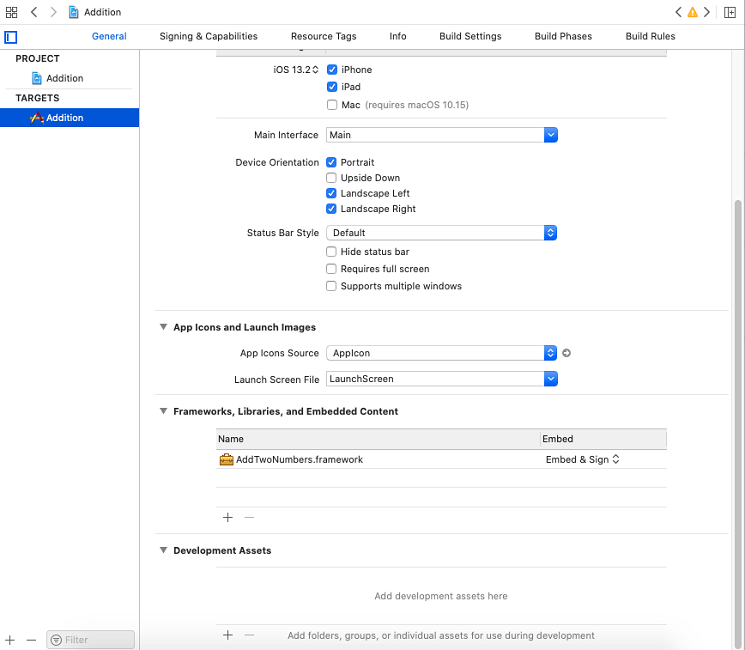Click the back navigation arrow
The width and height of the screenshot is (745, 650).
pyautogui.click(x=34, y=12)
